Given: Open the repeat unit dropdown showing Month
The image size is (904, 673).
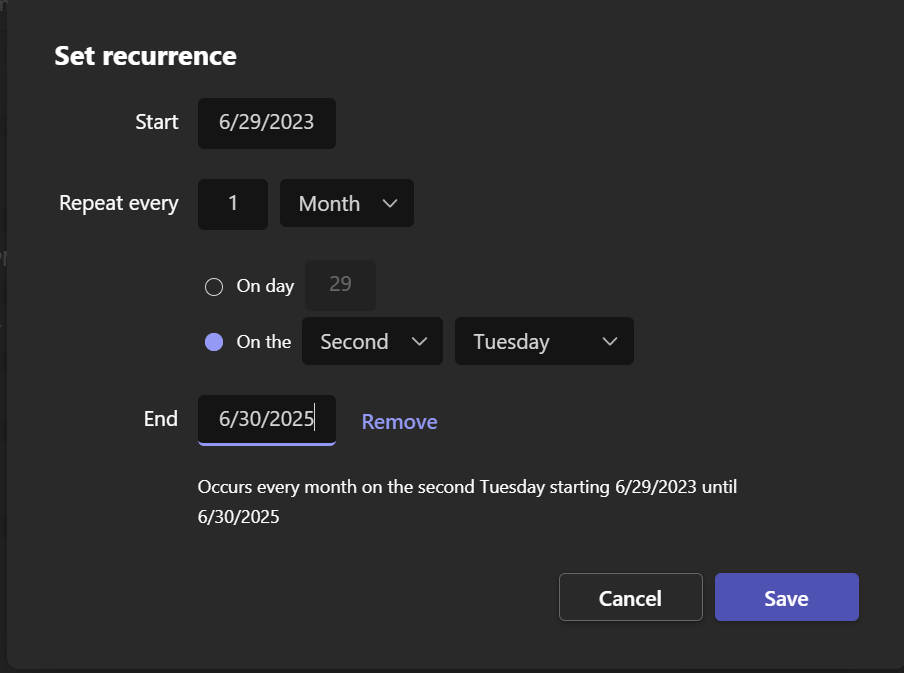Looking at the screenshot, I should (346, 203).
